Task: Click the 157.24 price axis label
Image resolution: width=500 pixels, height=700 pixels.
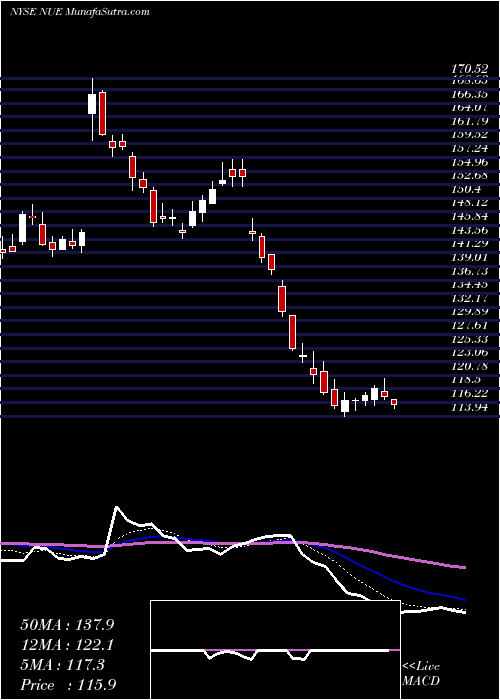Action: pos(471,149)
